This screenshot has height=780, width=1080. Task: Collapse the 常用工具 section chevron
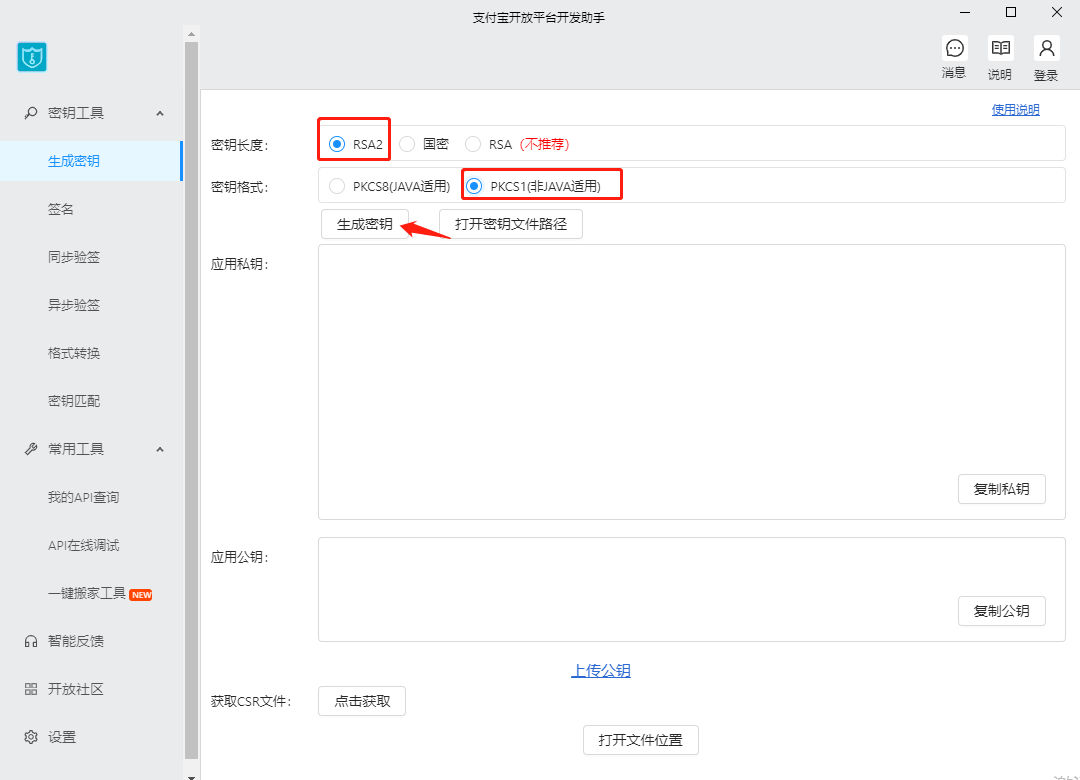tap(160, 449)
